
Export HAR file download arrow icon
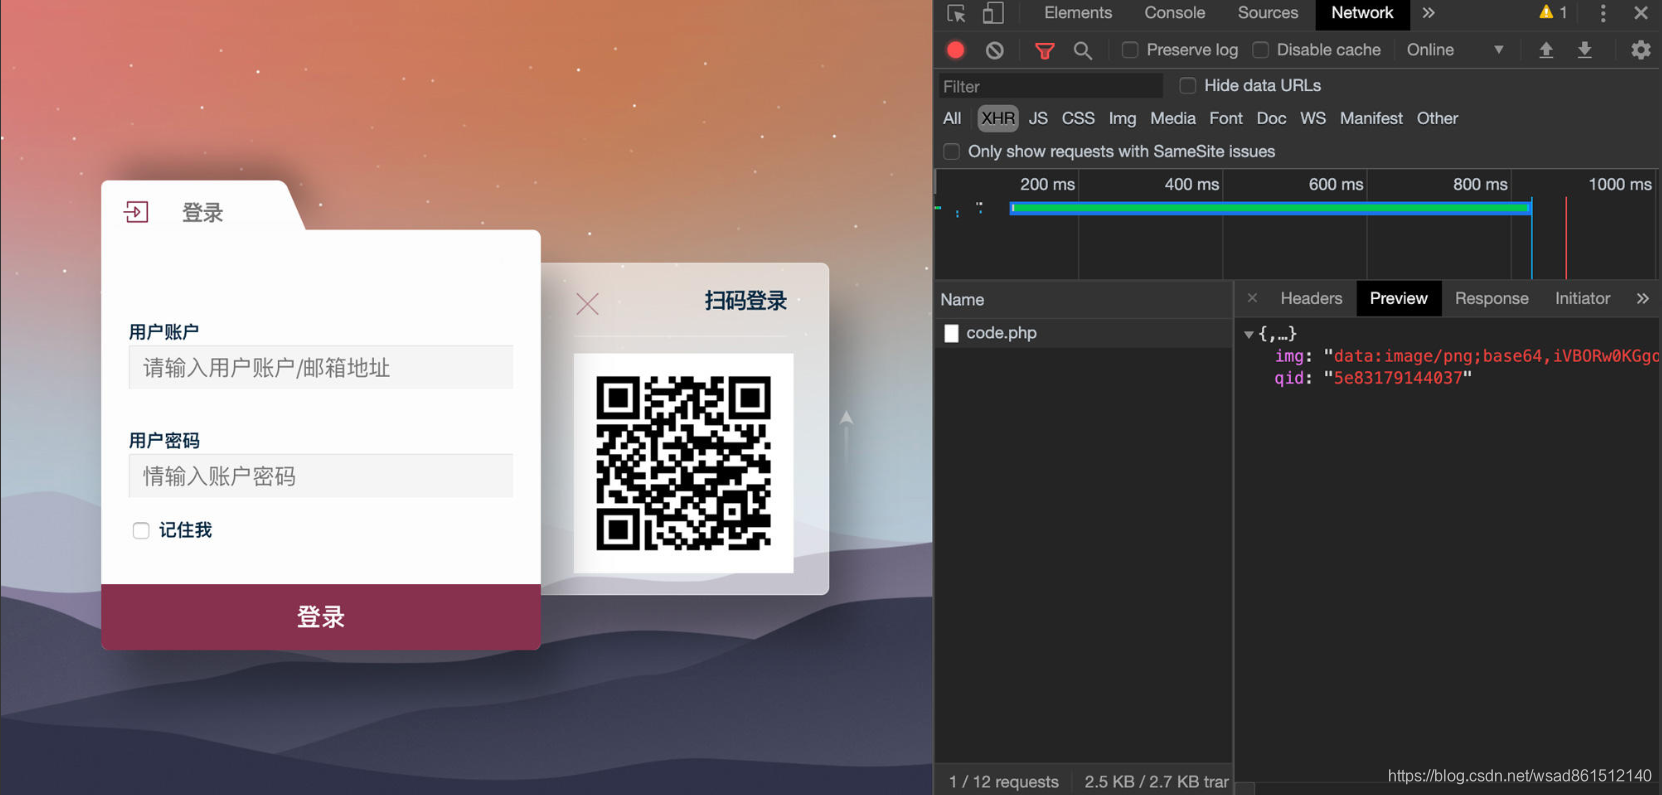pos(1585,50)
